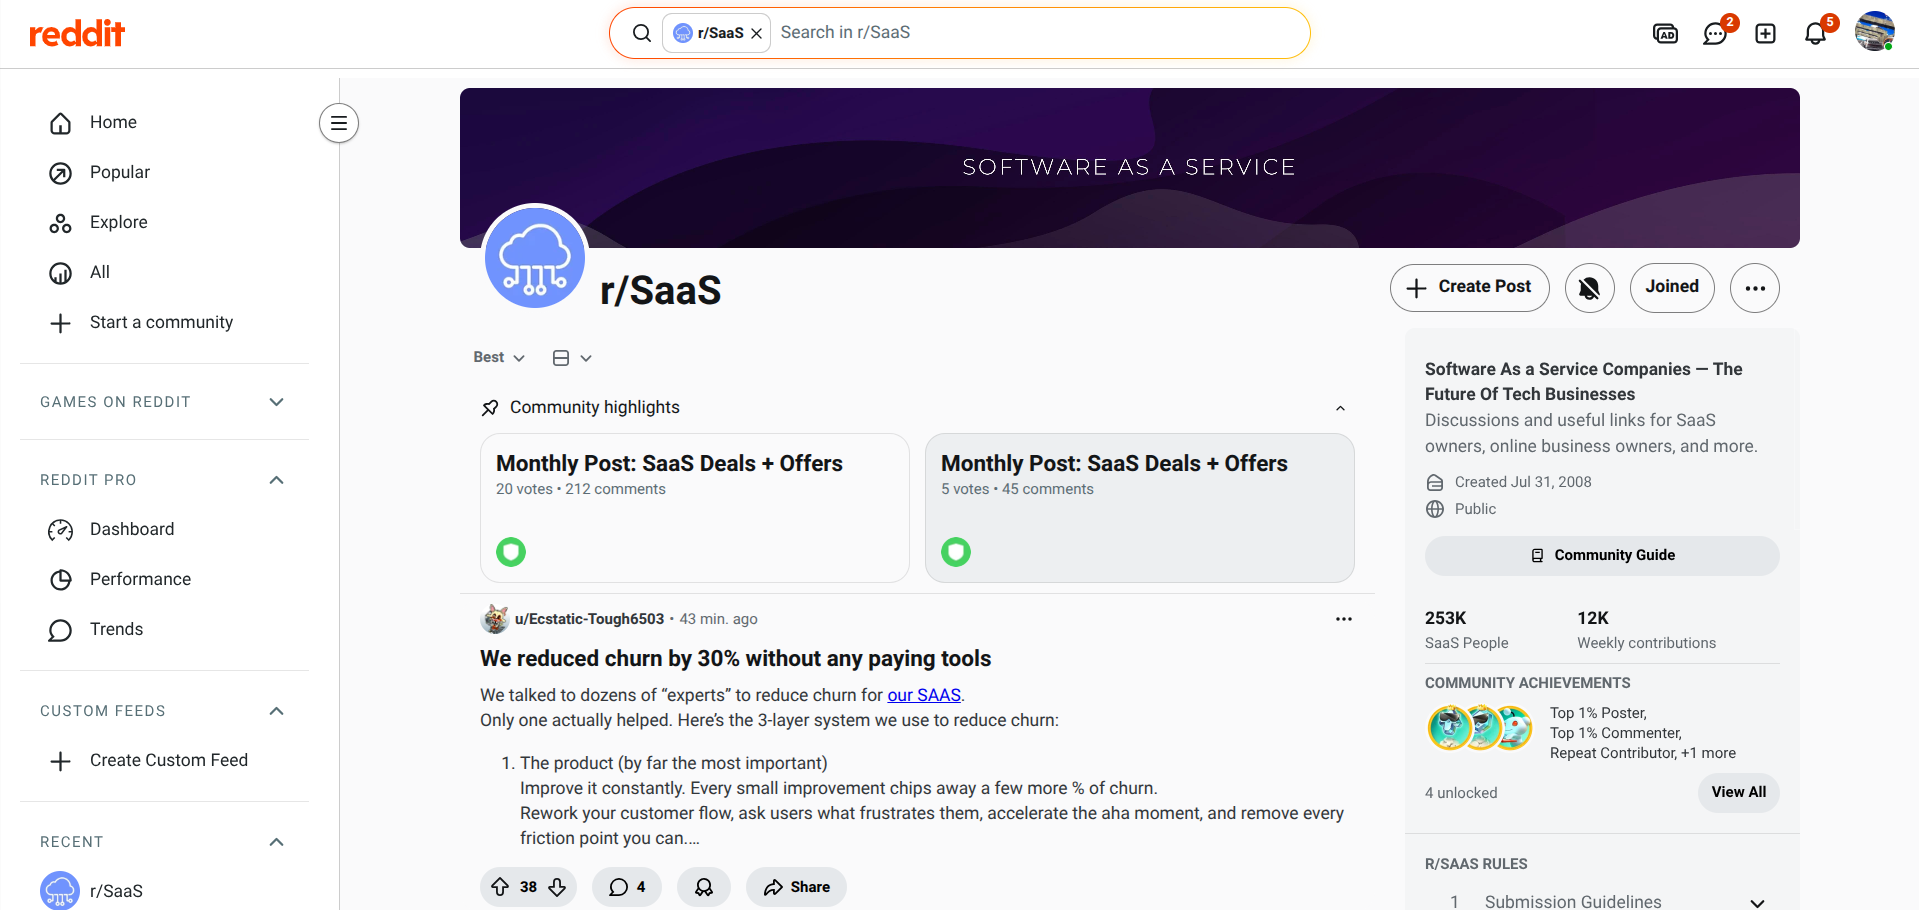Image resolution: width=1919 pixels, height=910 pixels.
Task: Give an award to the churn post
Action: [x=704, y=887]
